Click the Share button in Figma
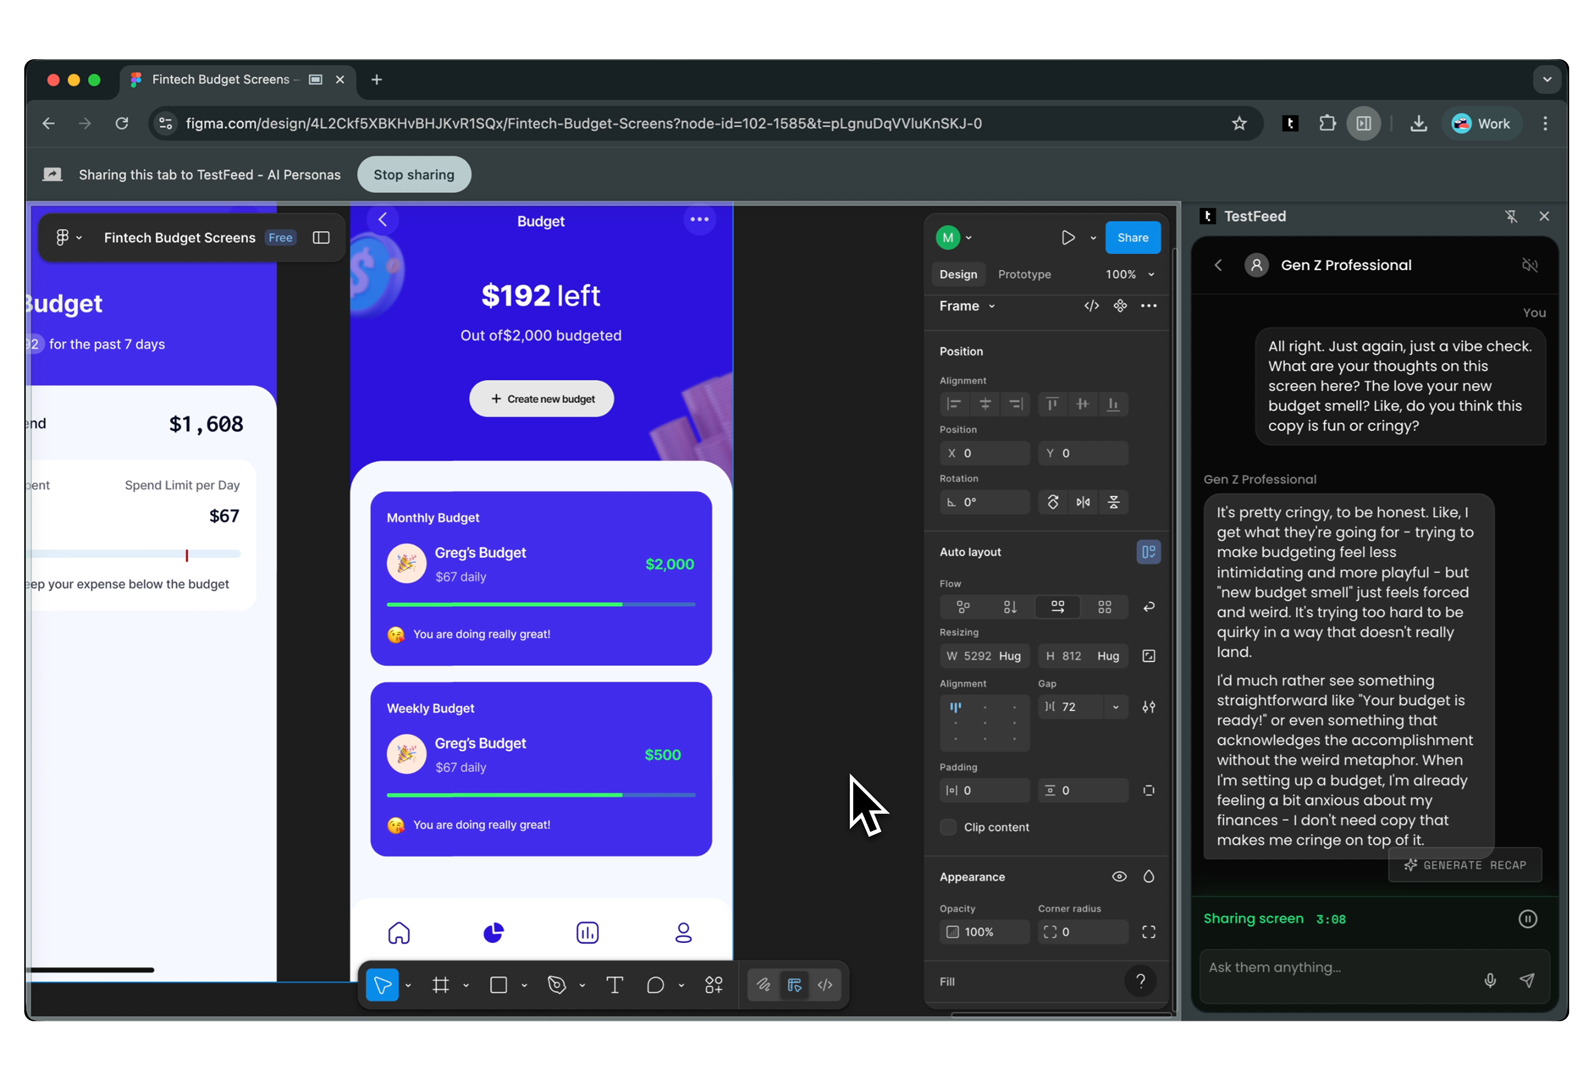 tap(1133, 238)
